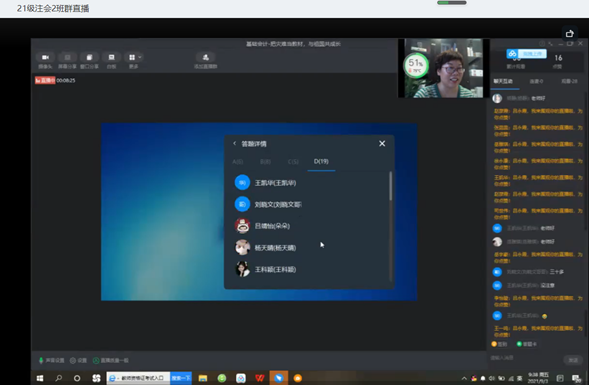Viewport: 589px width, 385px height.
Task: Click the blue avatar beside 王凯华
Action: click(242, 183)
